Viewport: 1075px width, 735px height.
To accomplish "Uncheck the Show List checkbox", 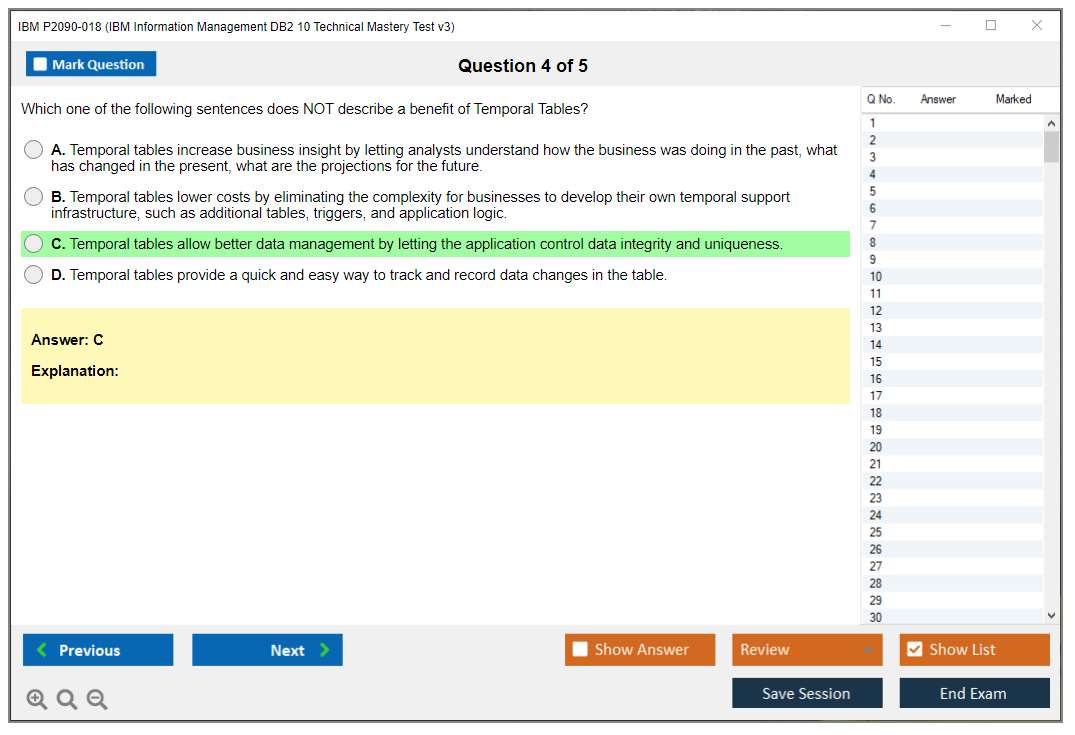I will point(914,650).
